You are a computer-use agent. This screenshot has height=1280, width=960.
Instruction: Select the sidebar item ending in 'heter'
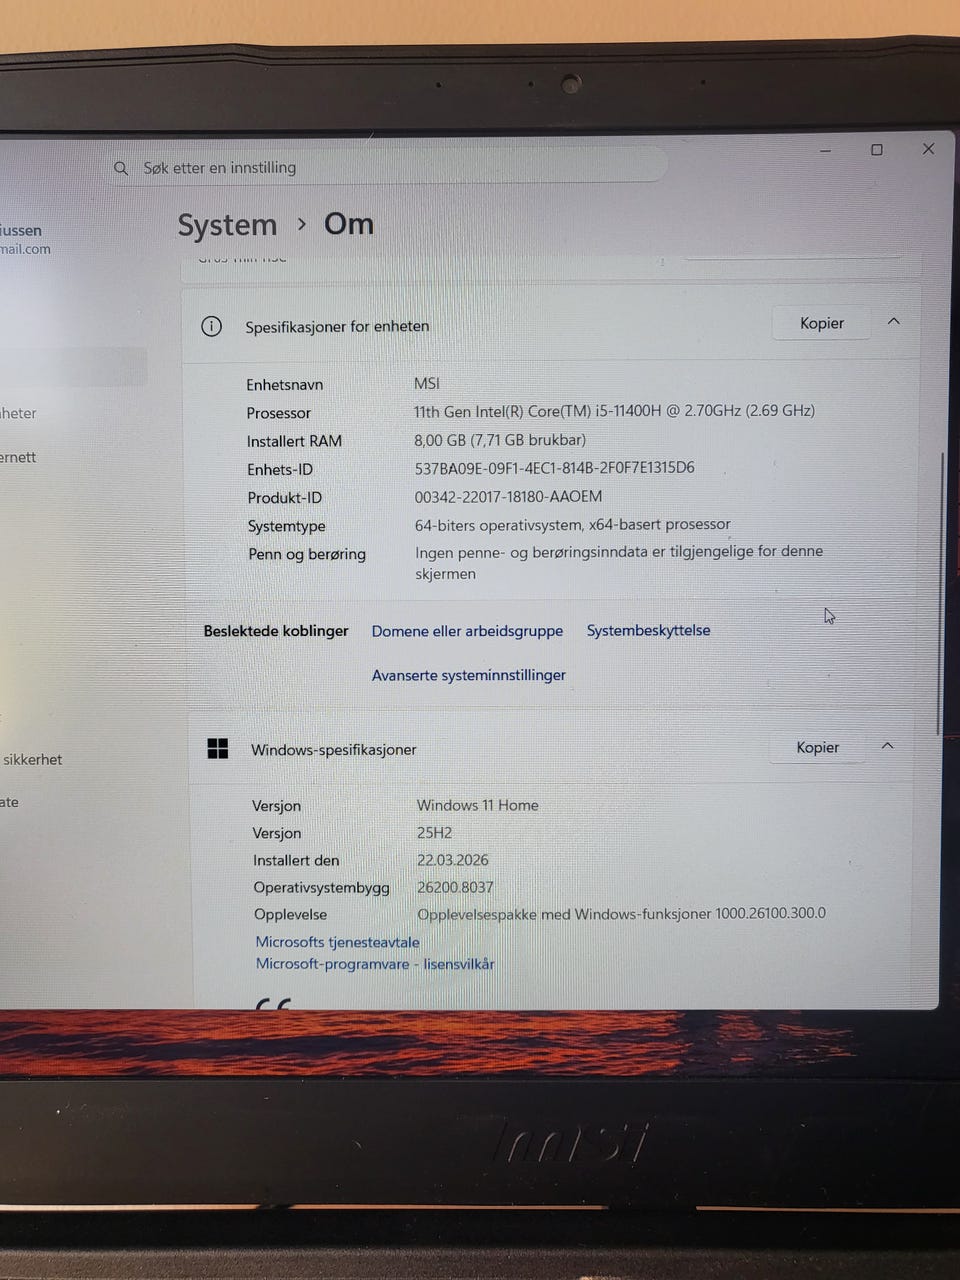pyautogui.click(x=18, y=413)
